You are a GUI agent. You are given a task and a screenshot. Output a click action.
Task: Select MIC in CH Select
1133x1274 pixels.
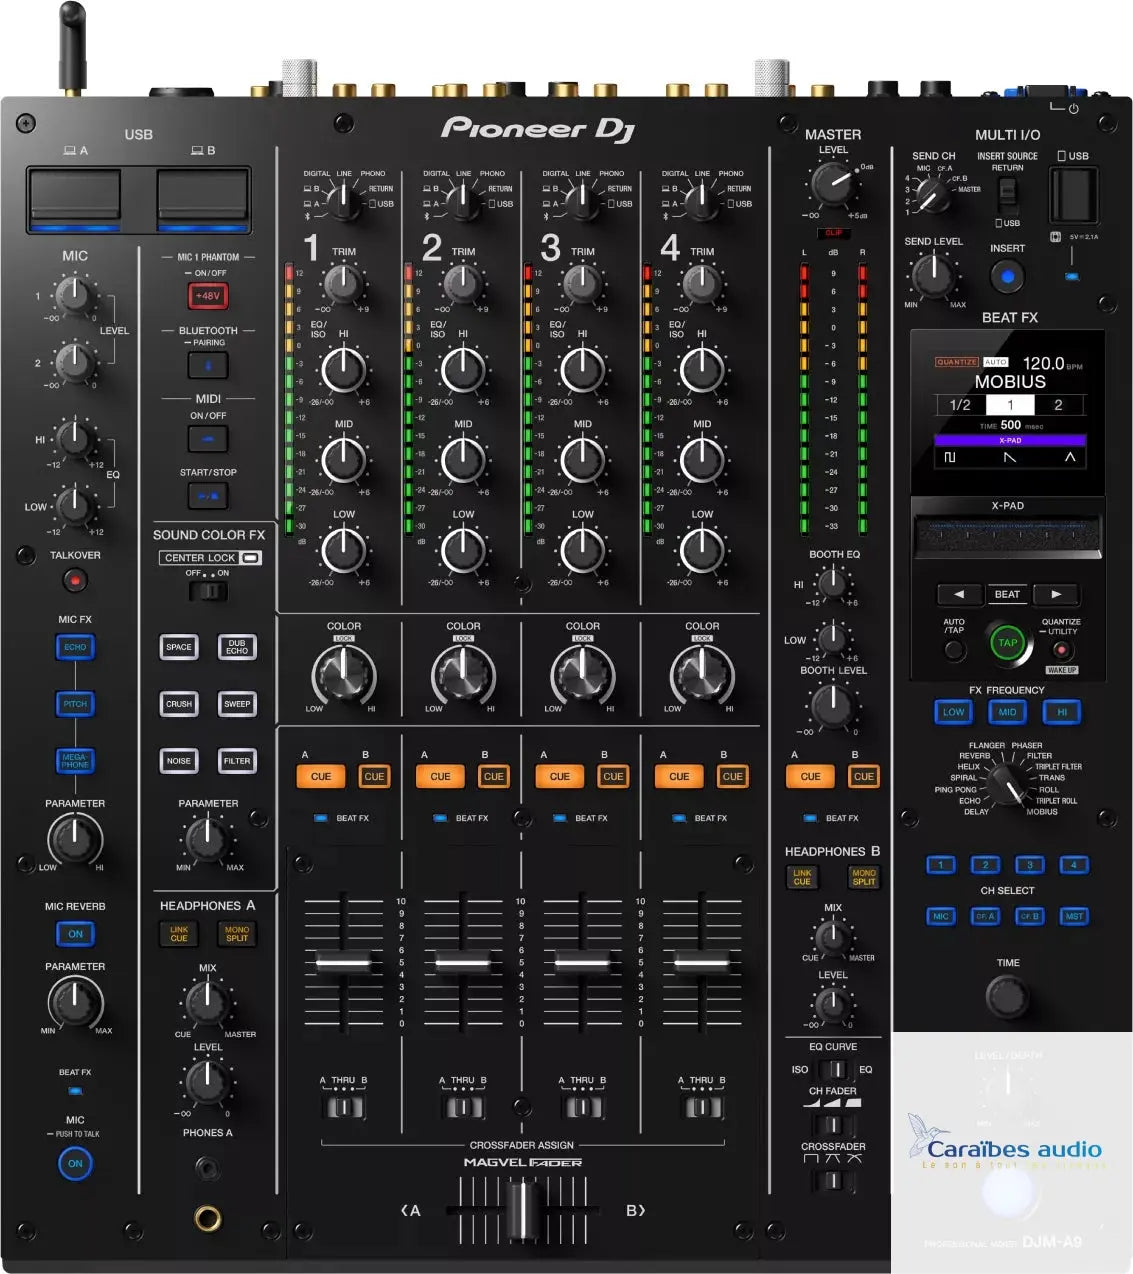click(x=940, y=916)
